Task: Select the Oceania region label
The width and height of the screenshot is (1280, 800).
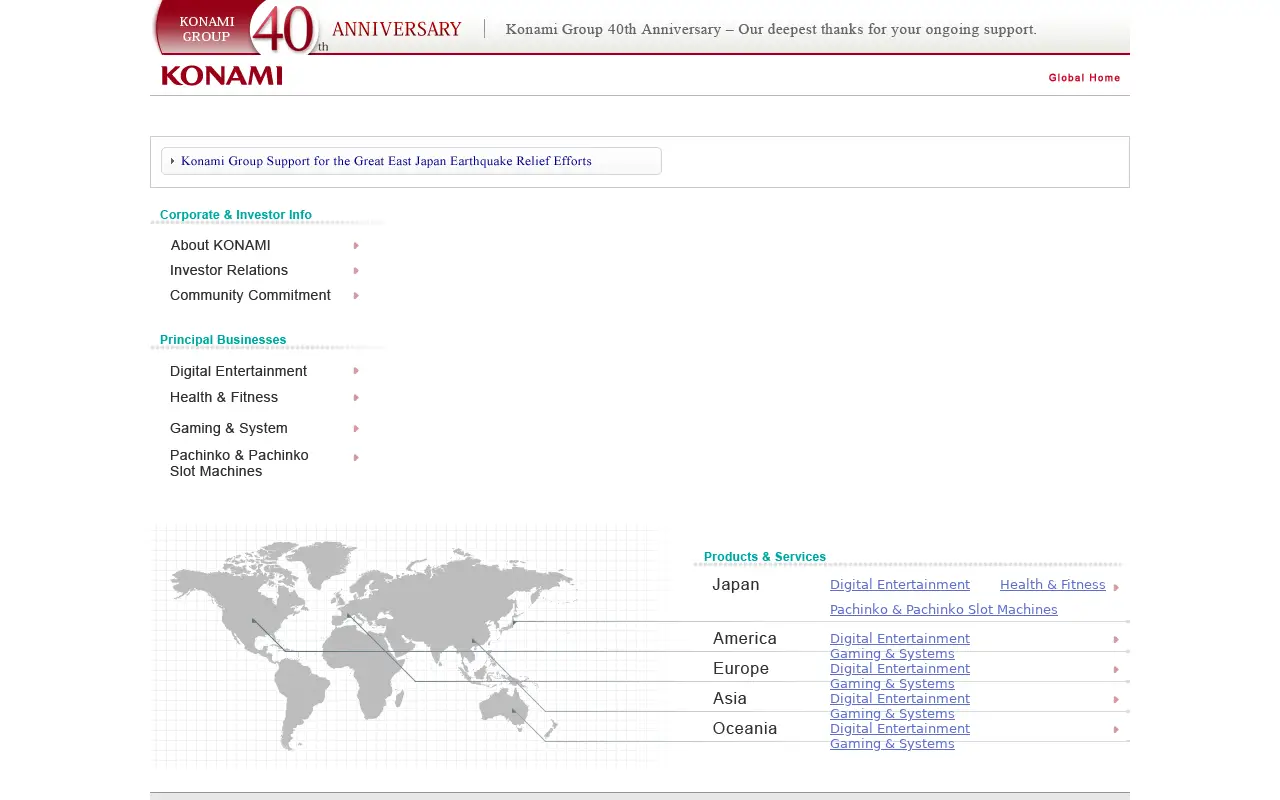Action: 745,729
